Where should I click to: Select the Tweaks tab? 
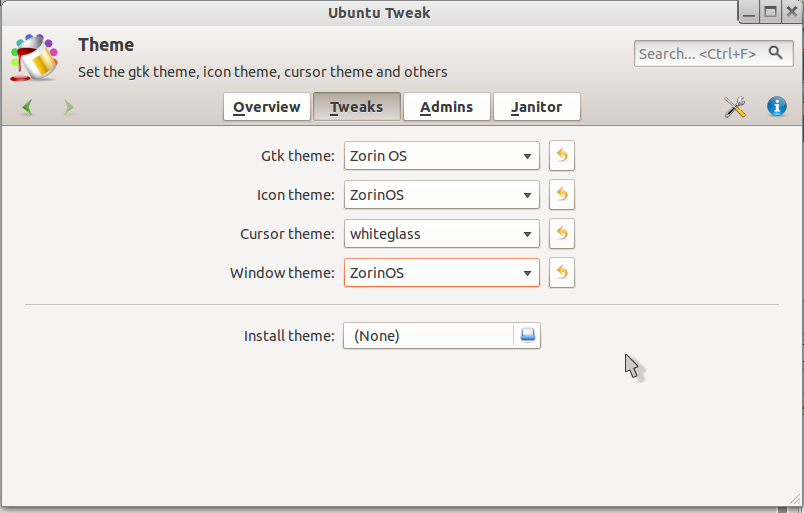coord(356,107)
